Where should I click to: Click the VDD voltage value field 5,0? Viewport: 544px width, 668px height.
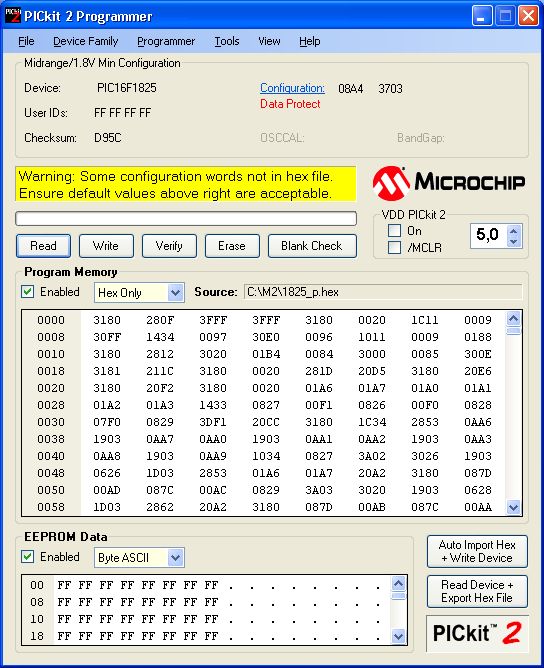tap(489, 236)
